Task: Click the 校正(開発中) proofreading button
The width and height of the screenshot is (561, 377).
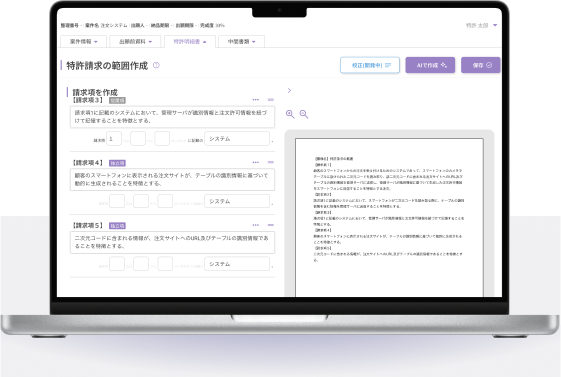Action: 370,65
